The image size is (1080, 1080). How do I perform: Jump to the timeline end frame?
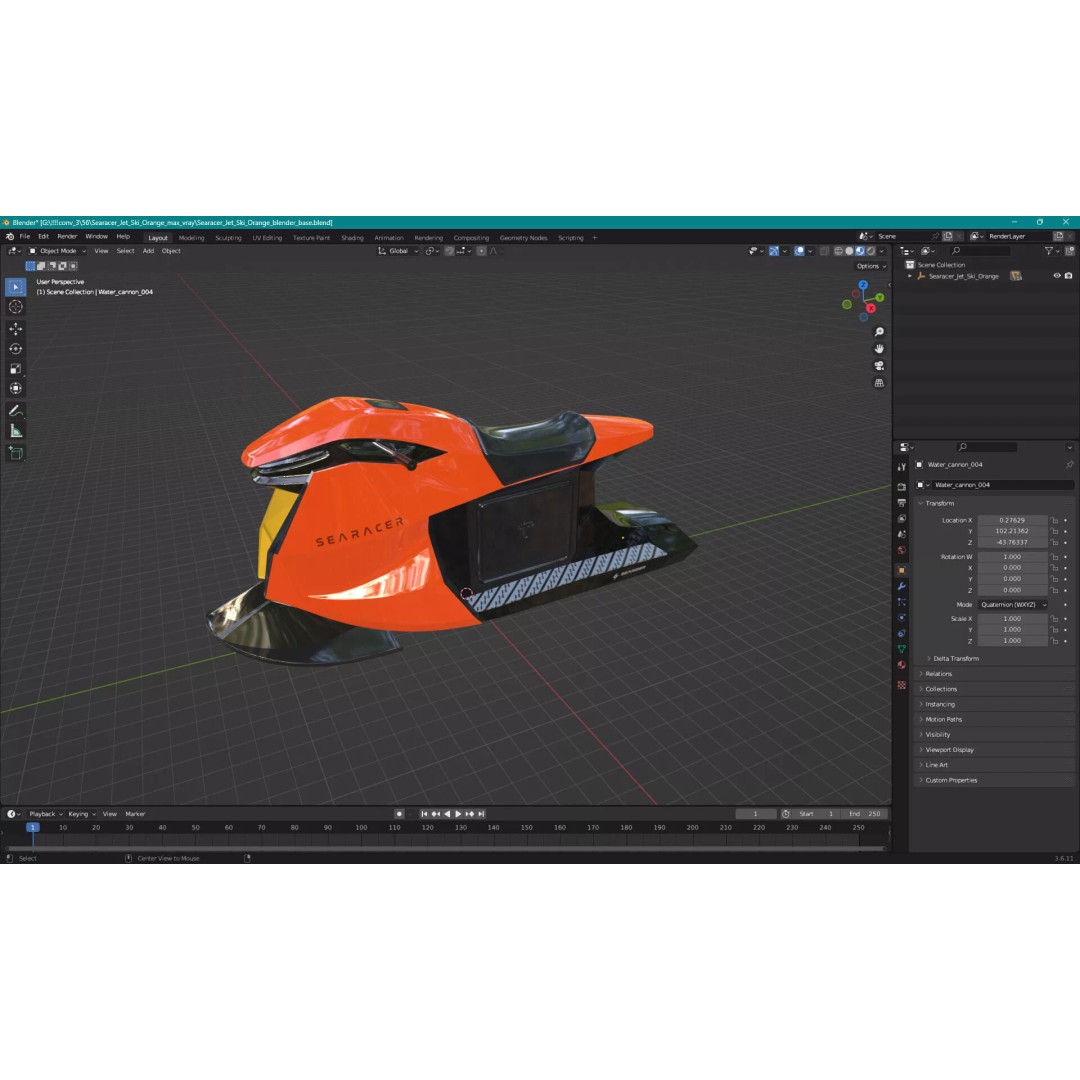(481, 814)
